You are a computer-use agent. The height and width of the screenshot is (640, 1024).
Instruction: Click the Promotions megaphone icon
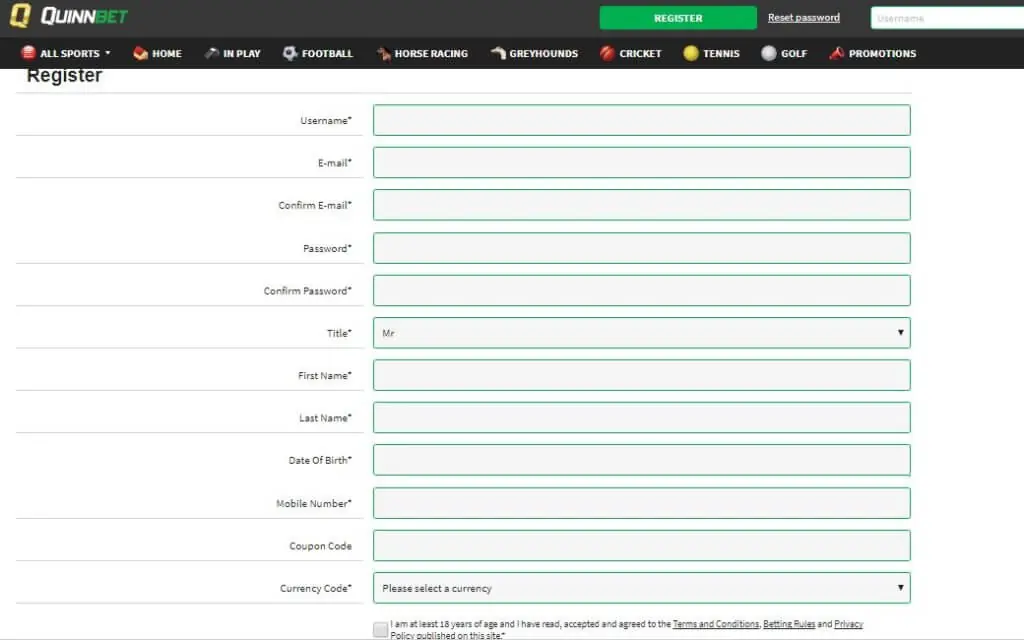pyautogui.click(x=837, y=53)
